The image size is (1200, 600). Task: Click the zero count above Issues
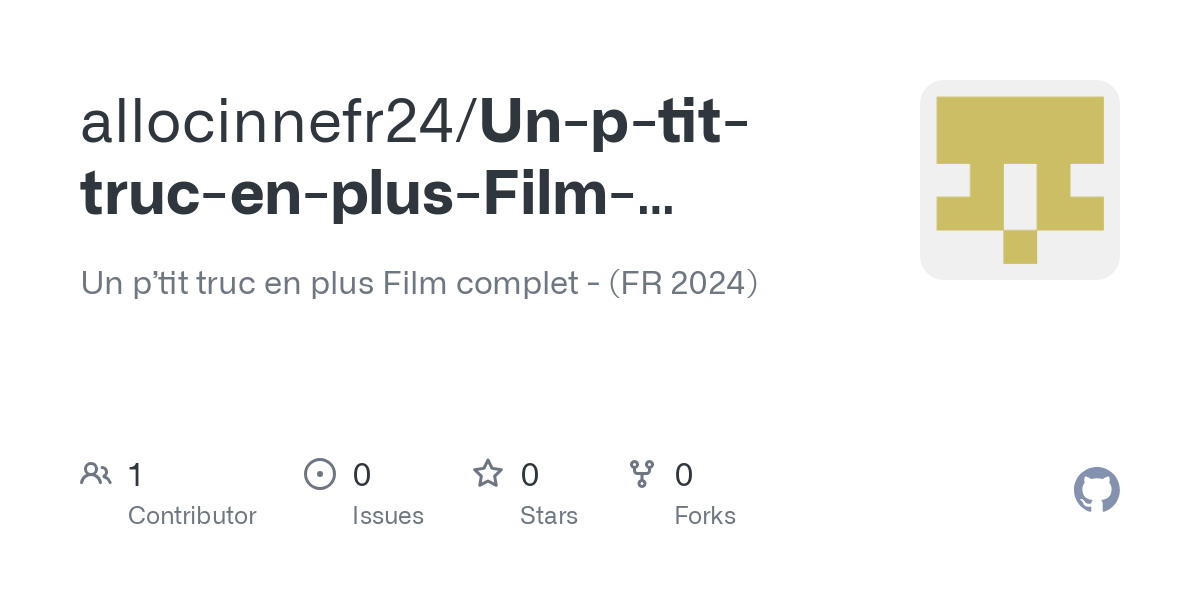pyautogui.click(x=362, y=475)
